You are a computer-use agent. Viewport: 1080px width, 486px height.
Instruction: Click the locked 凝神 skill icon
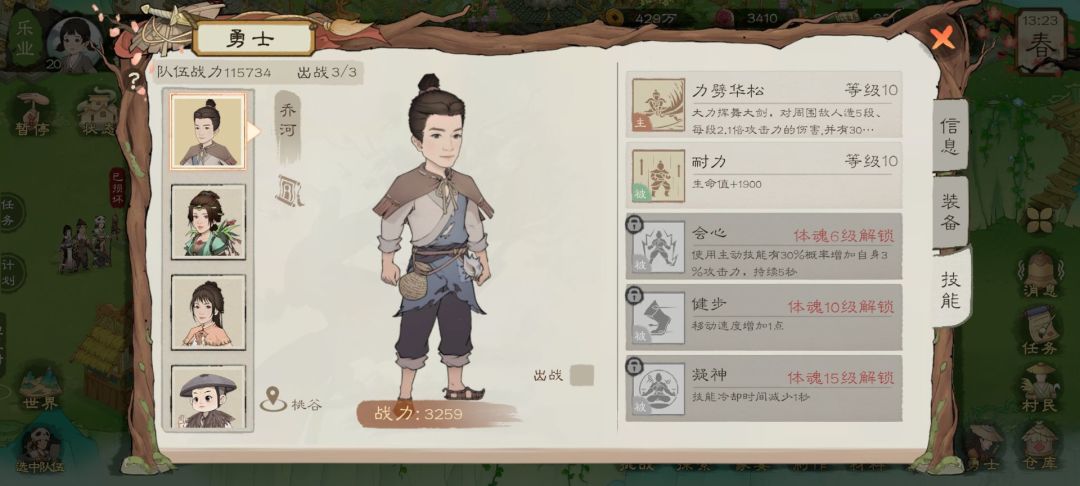(x=658, y=389)
